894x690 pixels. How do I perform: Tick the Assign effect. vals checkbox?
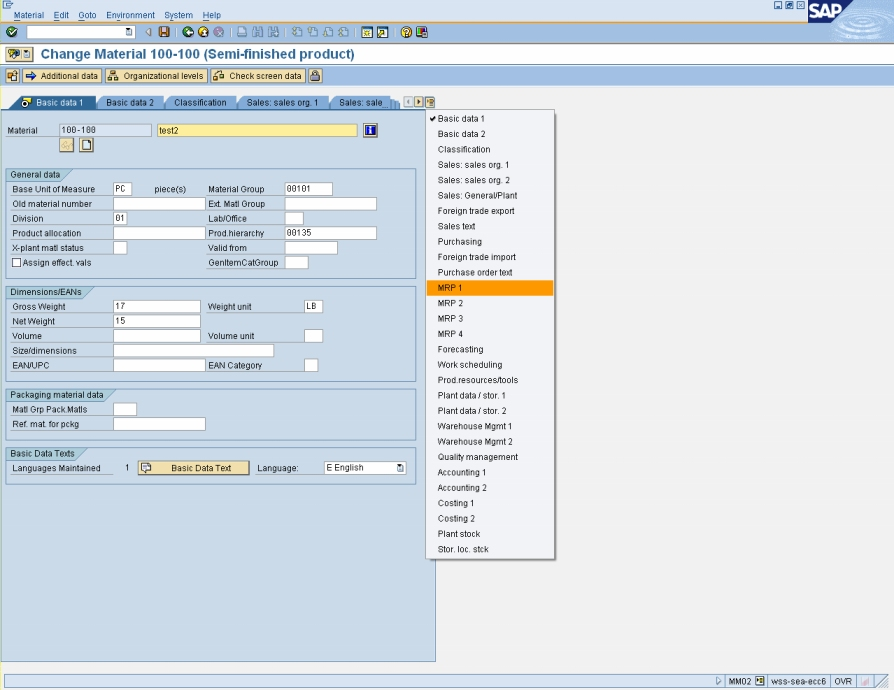17,263
